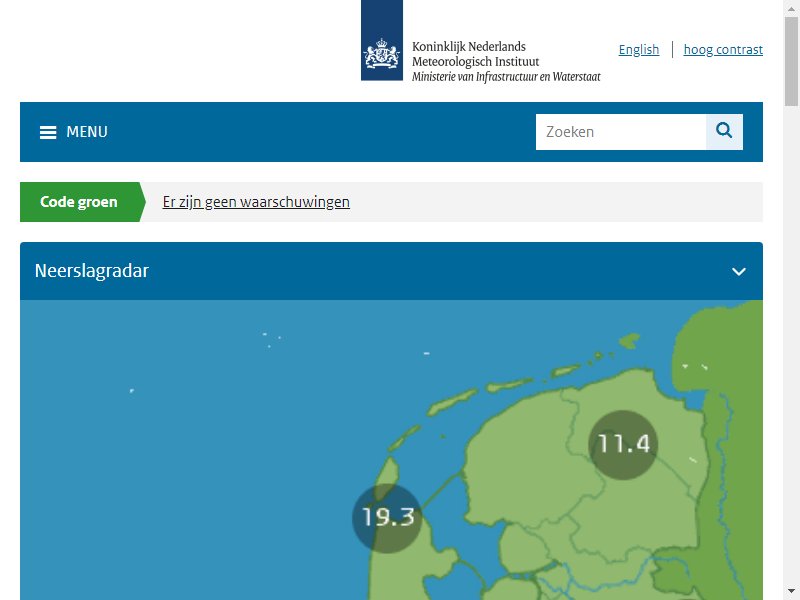Image resolution: width=800 pixels, height=600 pixels.
Task: Click the page vertical scrollbar thumb
Action: [x=792, y=61]
